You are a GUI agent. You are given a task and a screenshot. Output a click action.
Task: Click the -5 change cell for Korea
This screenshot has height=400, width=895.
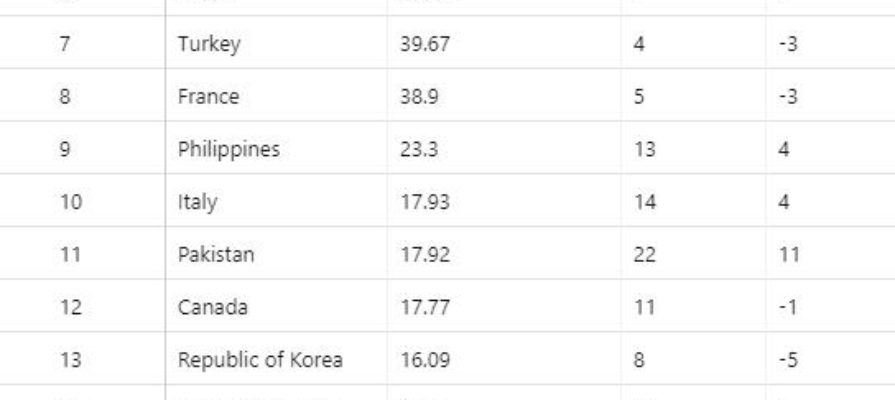tap(831, 359)
